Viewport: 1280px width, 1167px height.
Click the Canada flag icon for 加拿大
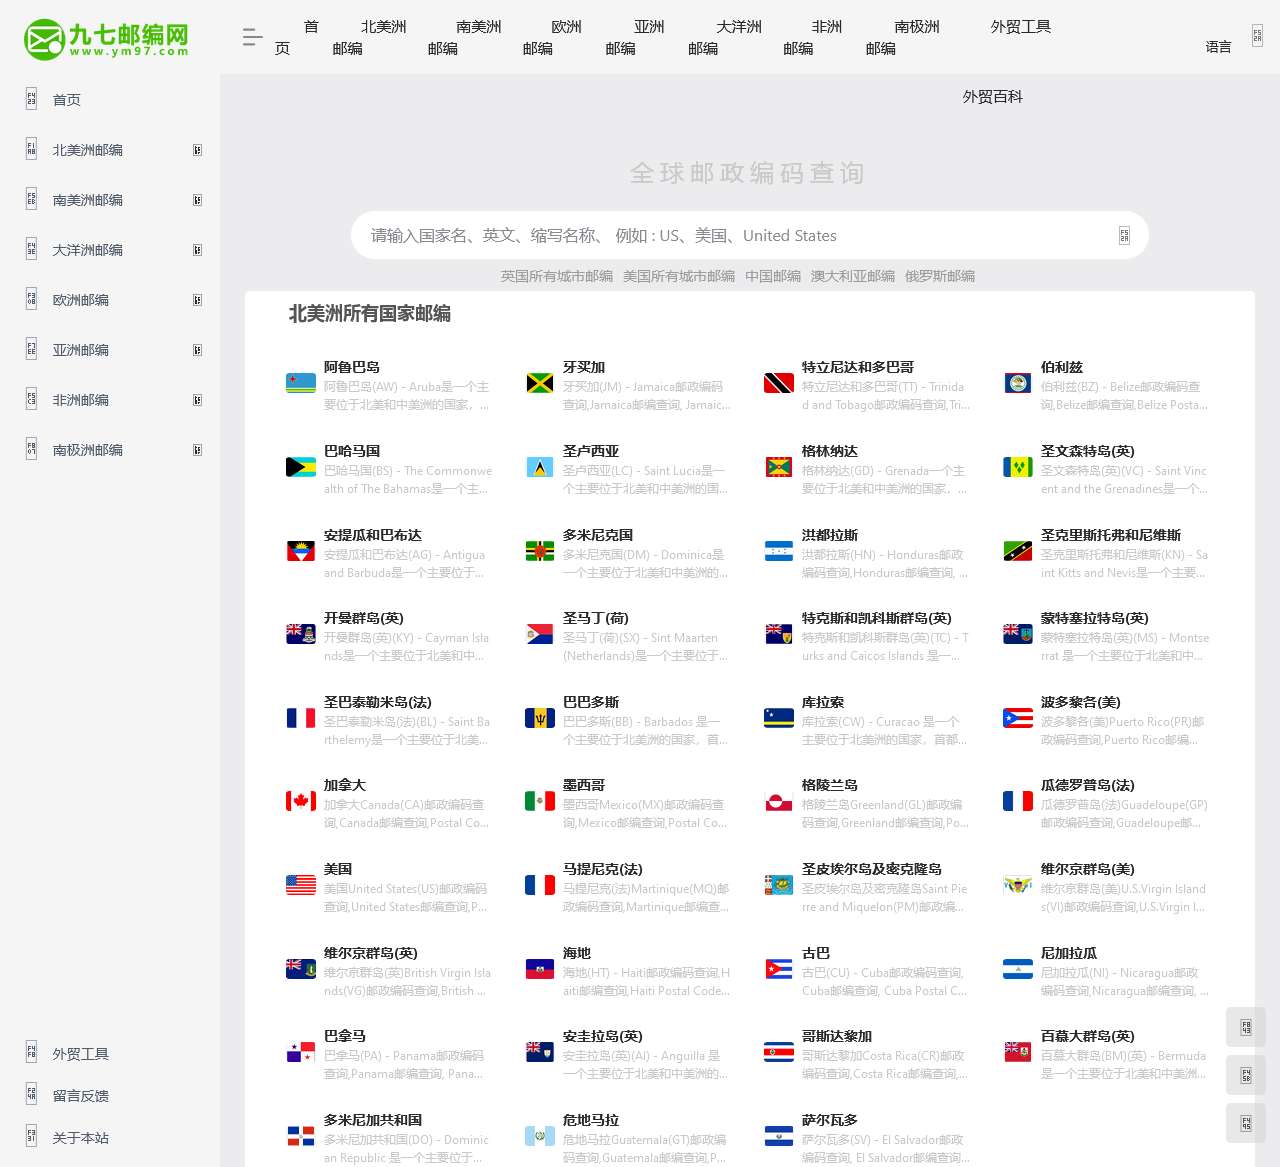pyautogui.click(x=301, y=801)
